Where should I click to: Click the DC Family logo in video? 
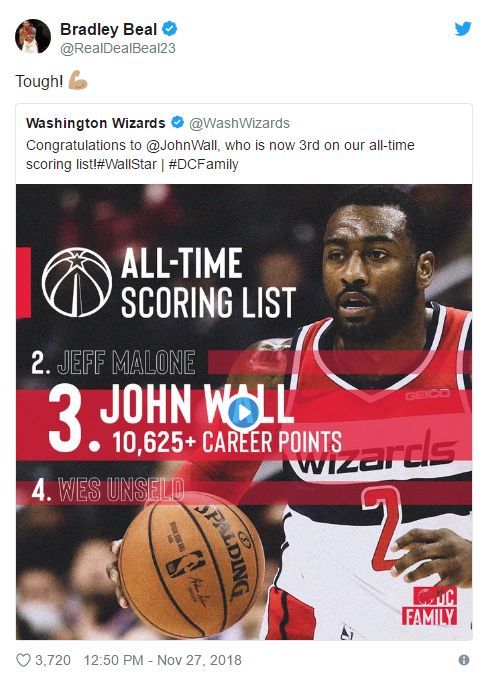pyautogui.click(x=429, y=606)
